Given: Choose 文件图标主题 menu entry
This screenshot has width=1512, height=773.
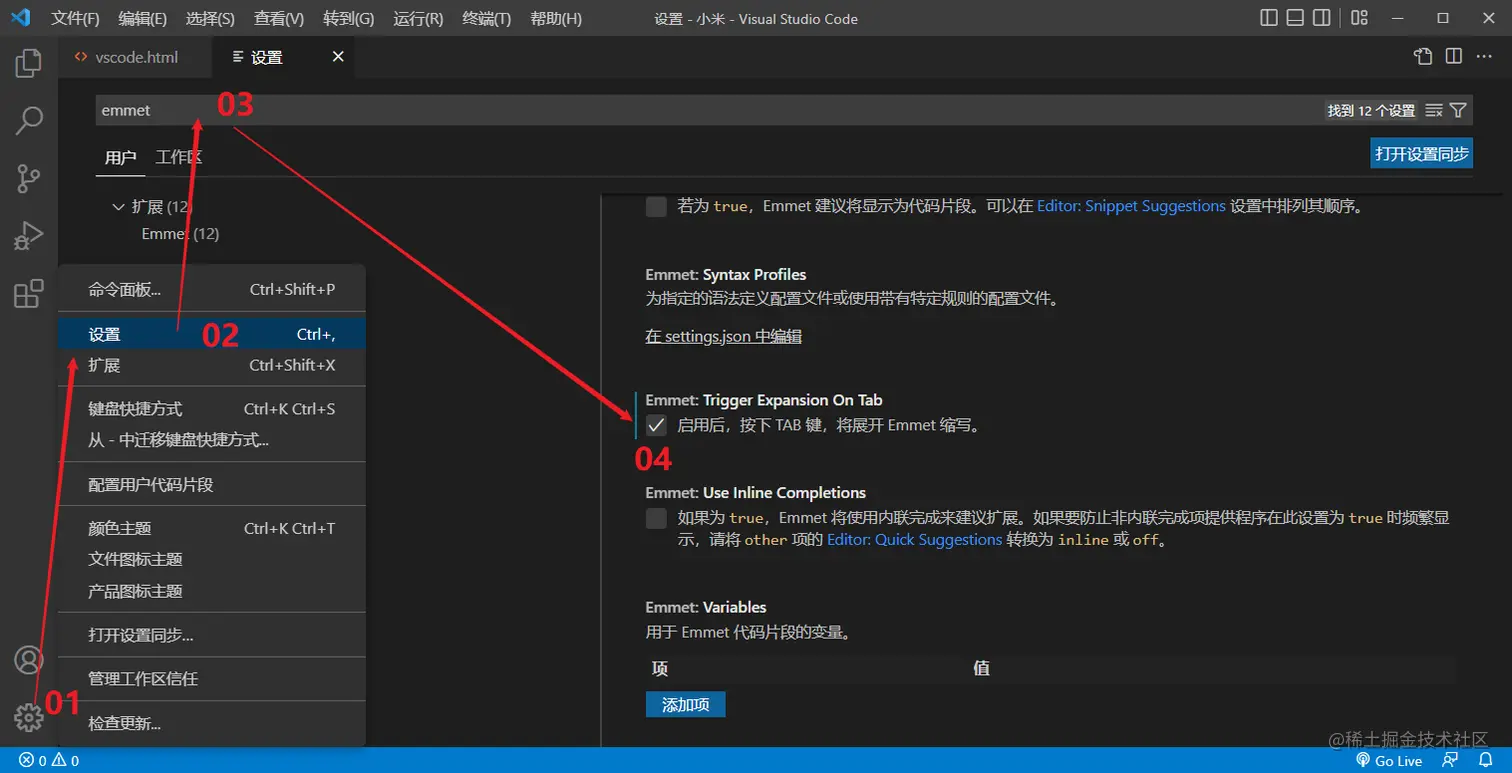Looking at the screenshot, I should click(x=212, y=560).
